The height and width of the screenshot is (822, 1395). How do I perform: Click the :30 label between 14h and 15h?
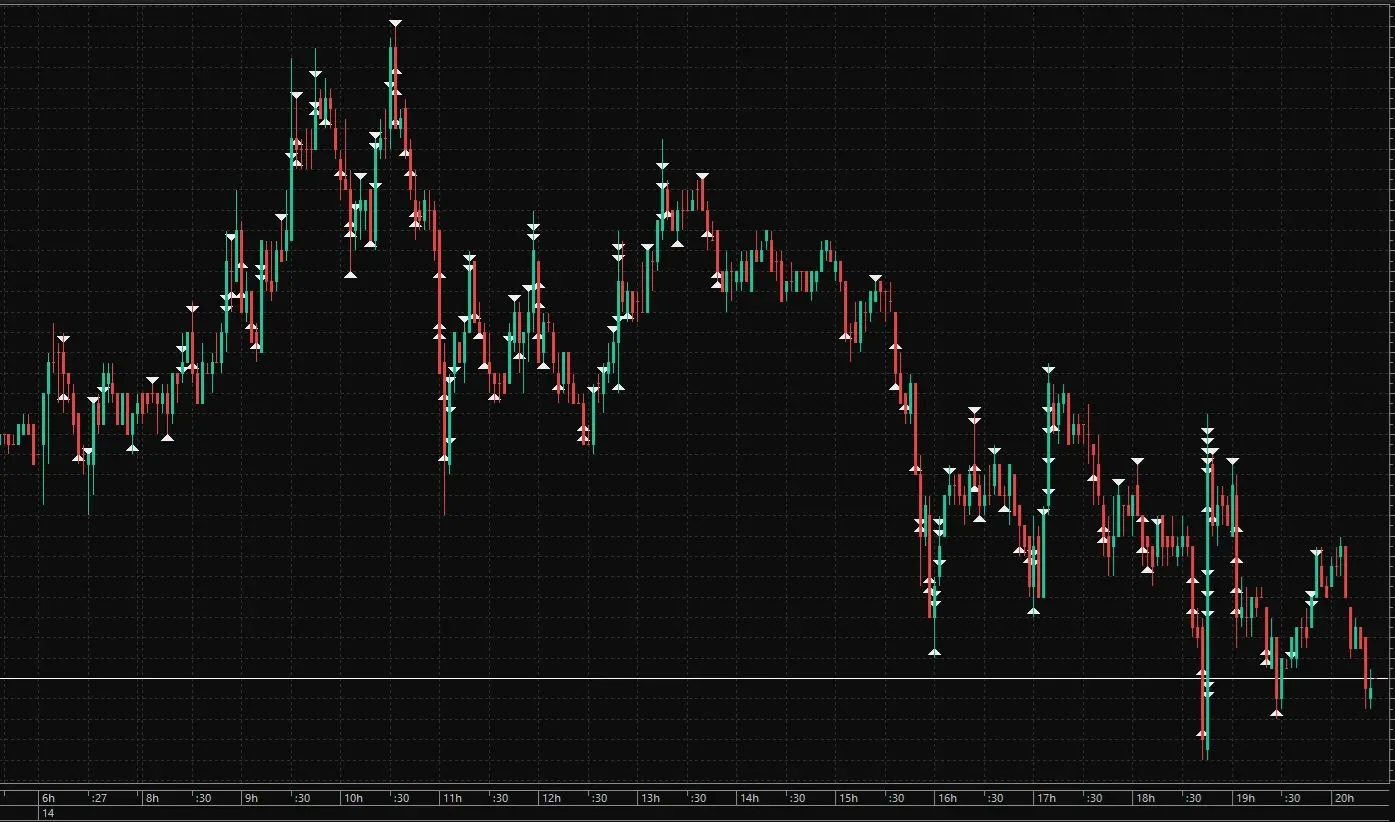[797, 798]
